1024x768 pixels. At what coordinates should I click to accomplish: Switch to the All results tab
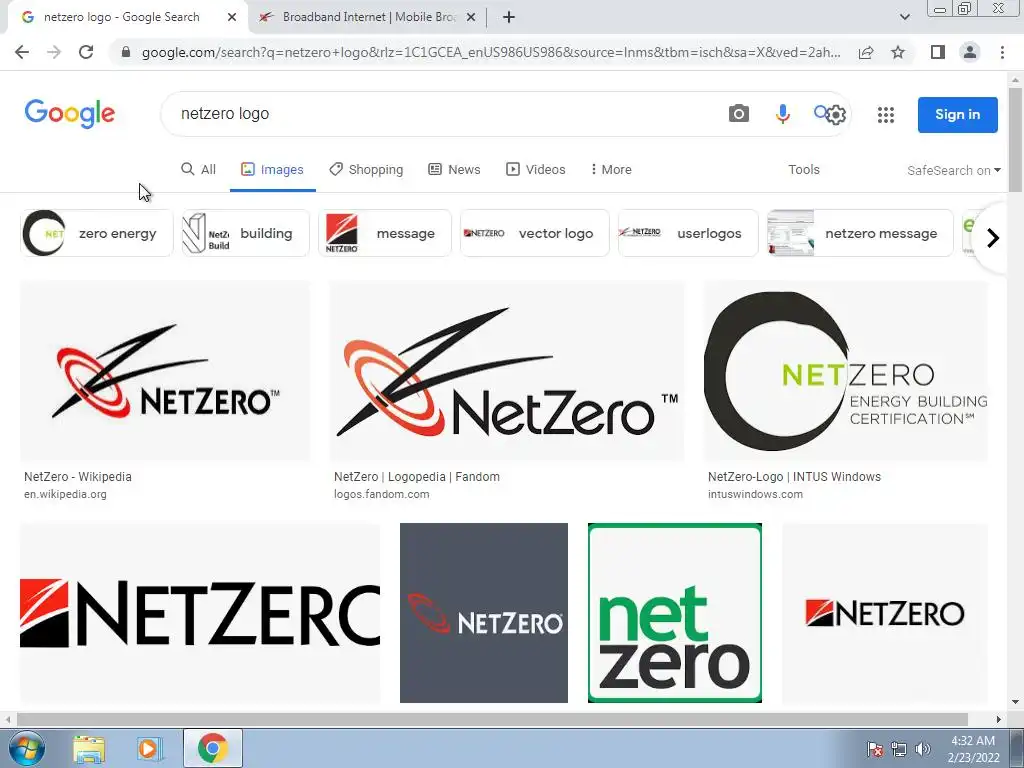pos(198,169)
